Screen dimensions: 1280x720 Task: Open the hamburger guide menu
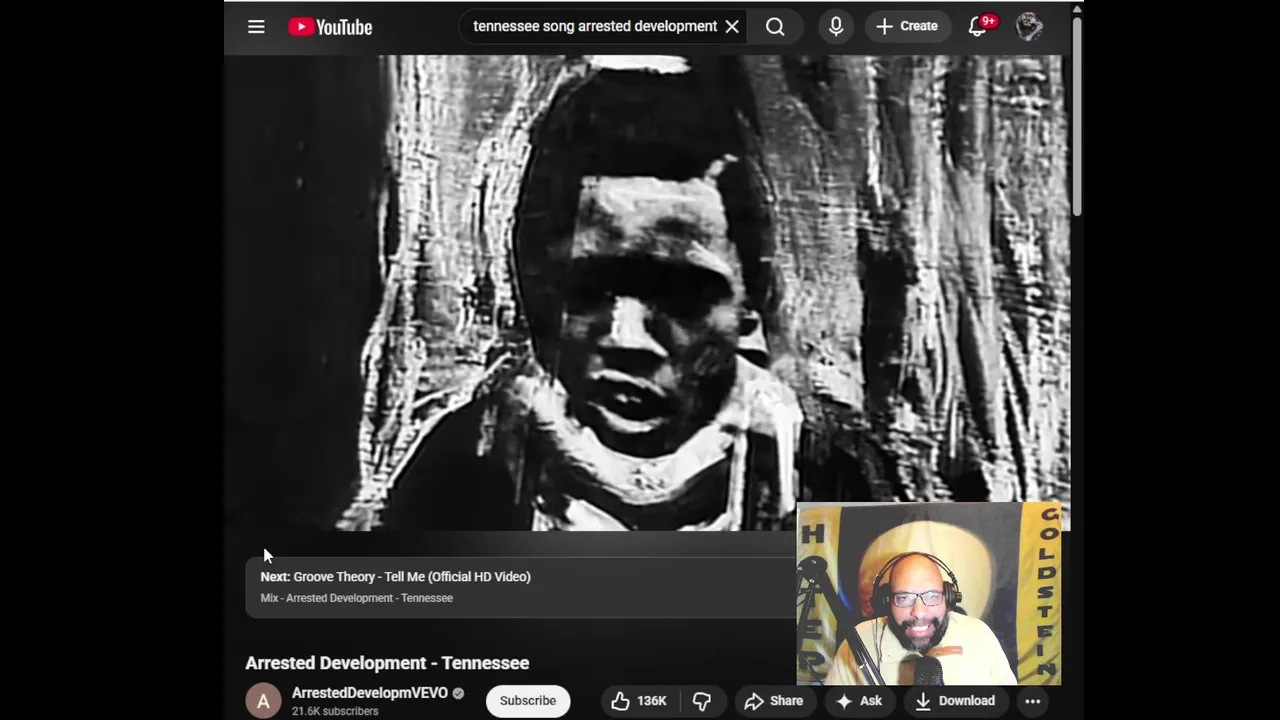[256, 27]
